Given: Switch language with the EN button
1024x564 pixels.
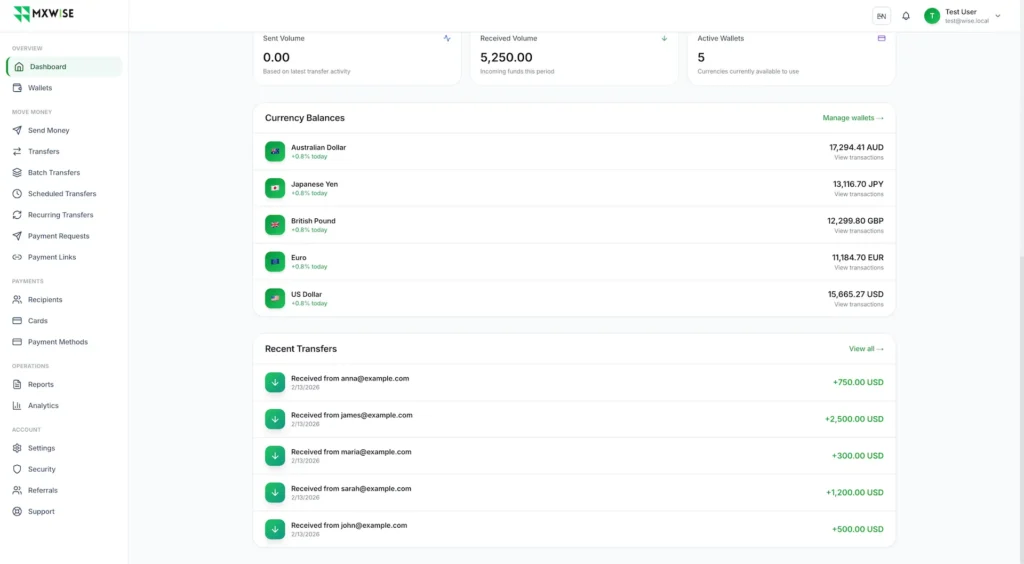Looking at the screenshot, I should tap(881, 16).
